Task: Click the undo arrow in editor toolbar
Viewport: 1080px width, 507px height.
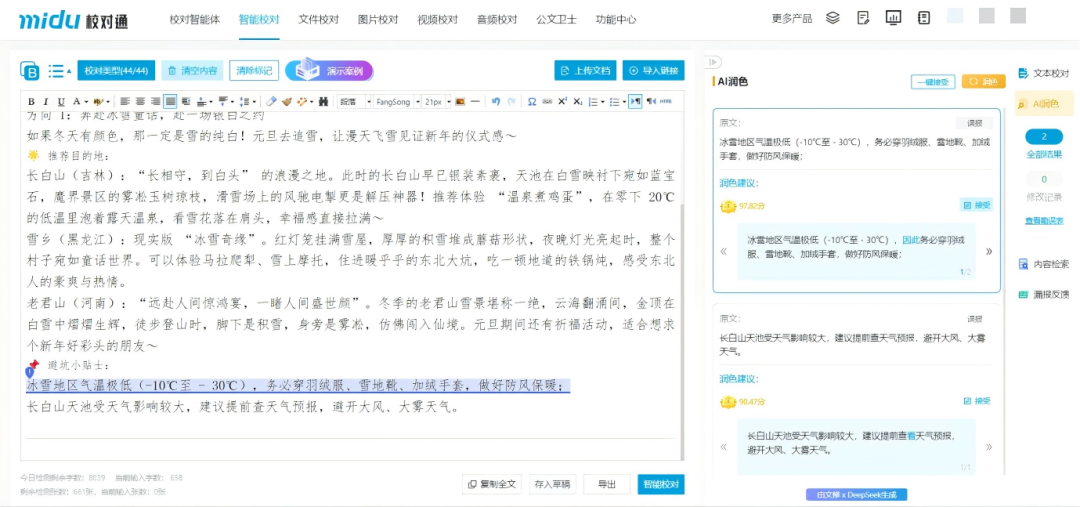Action: pos(498,102)
